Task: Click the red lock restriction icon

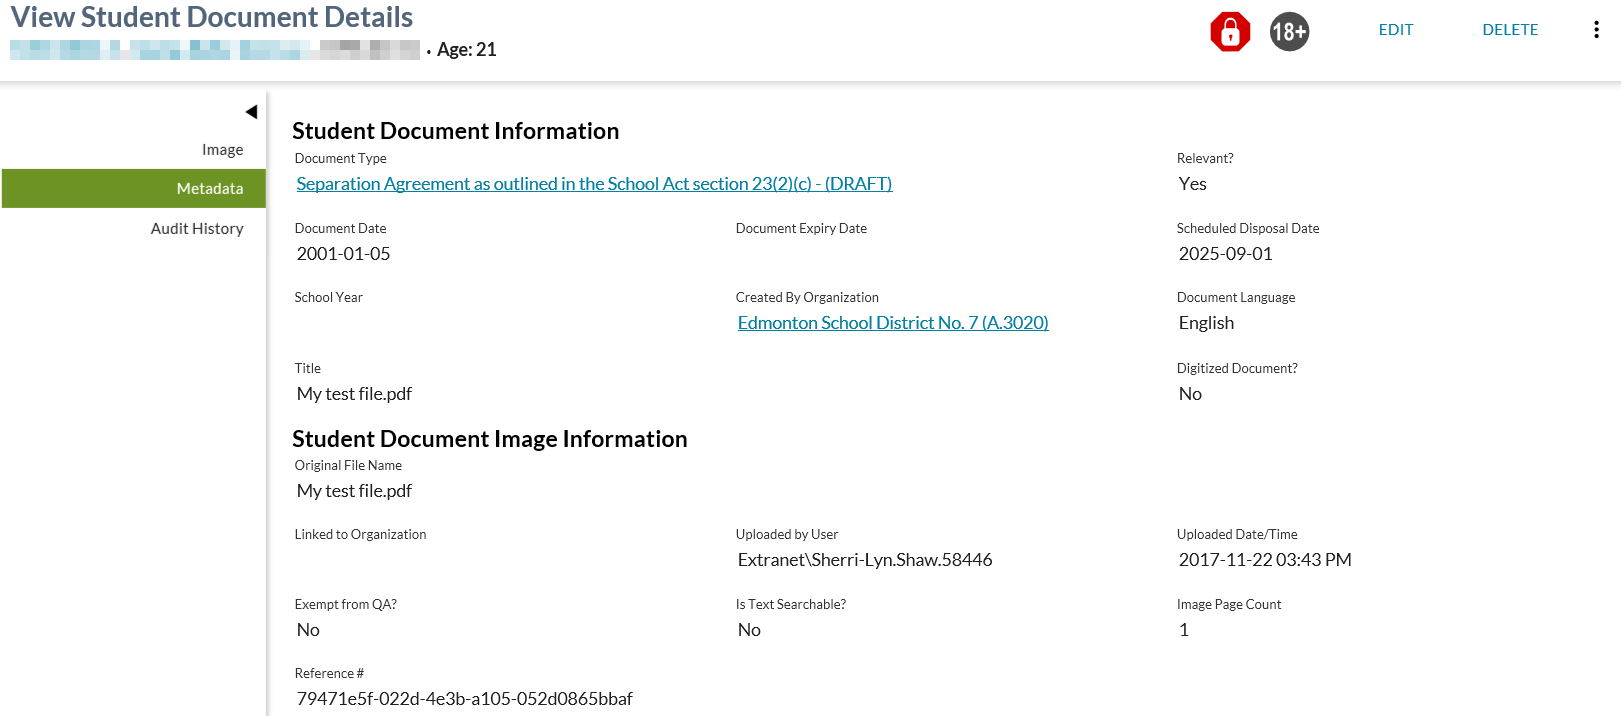Action: 1230,32
